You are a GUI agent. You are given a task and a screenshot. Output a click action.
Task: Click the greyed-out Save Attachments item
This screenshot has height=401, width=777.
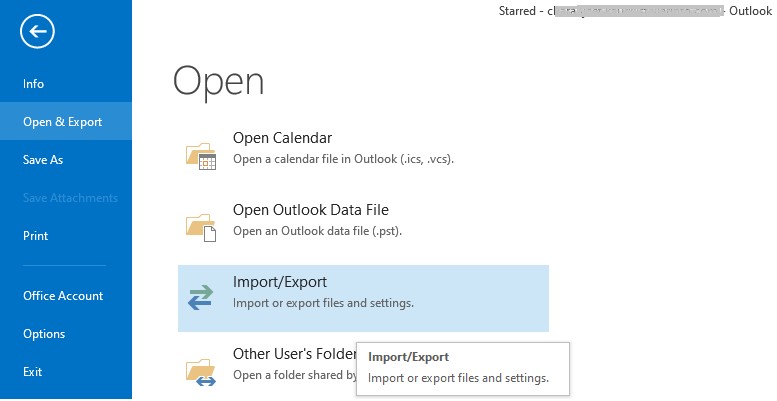(70, 198)
